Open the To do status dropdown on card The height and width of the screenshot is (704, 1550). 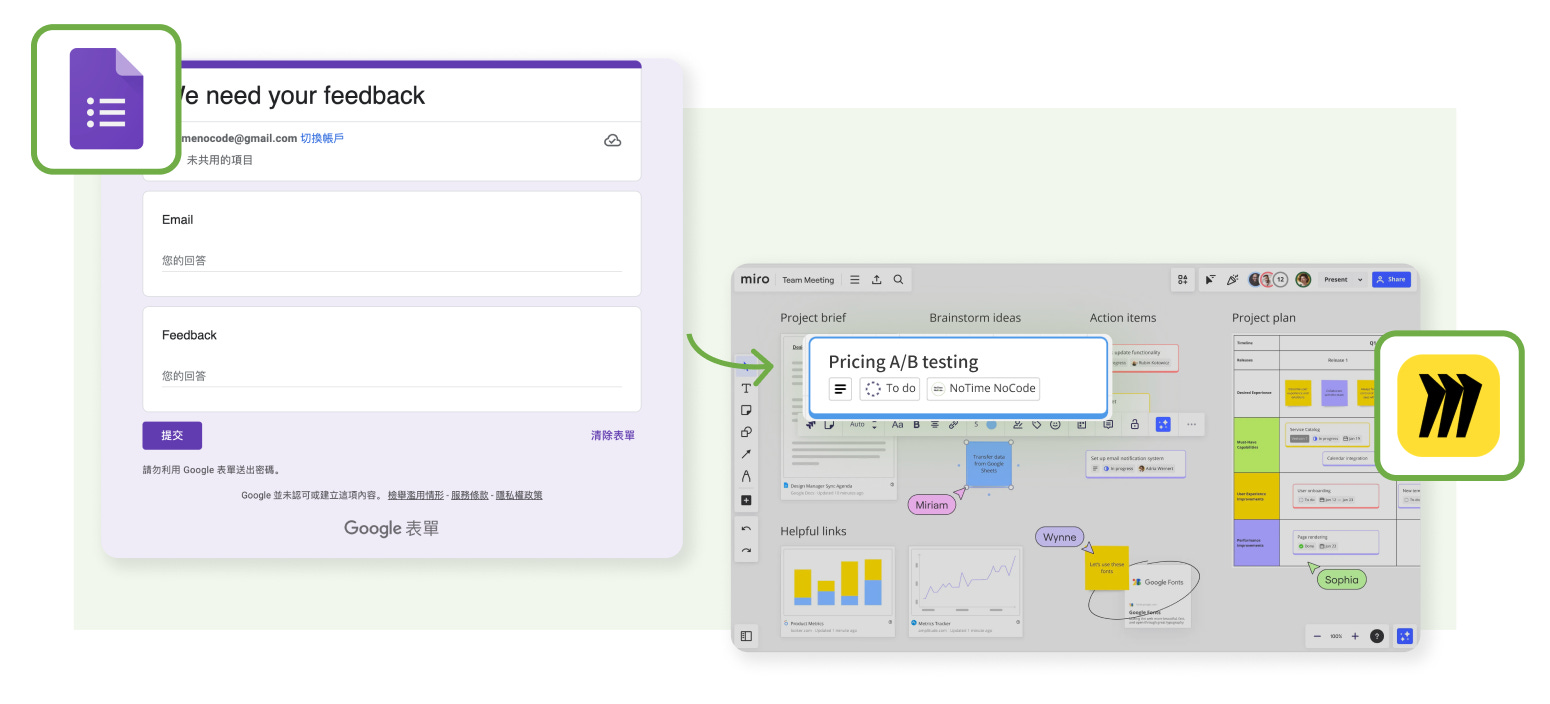890,388
